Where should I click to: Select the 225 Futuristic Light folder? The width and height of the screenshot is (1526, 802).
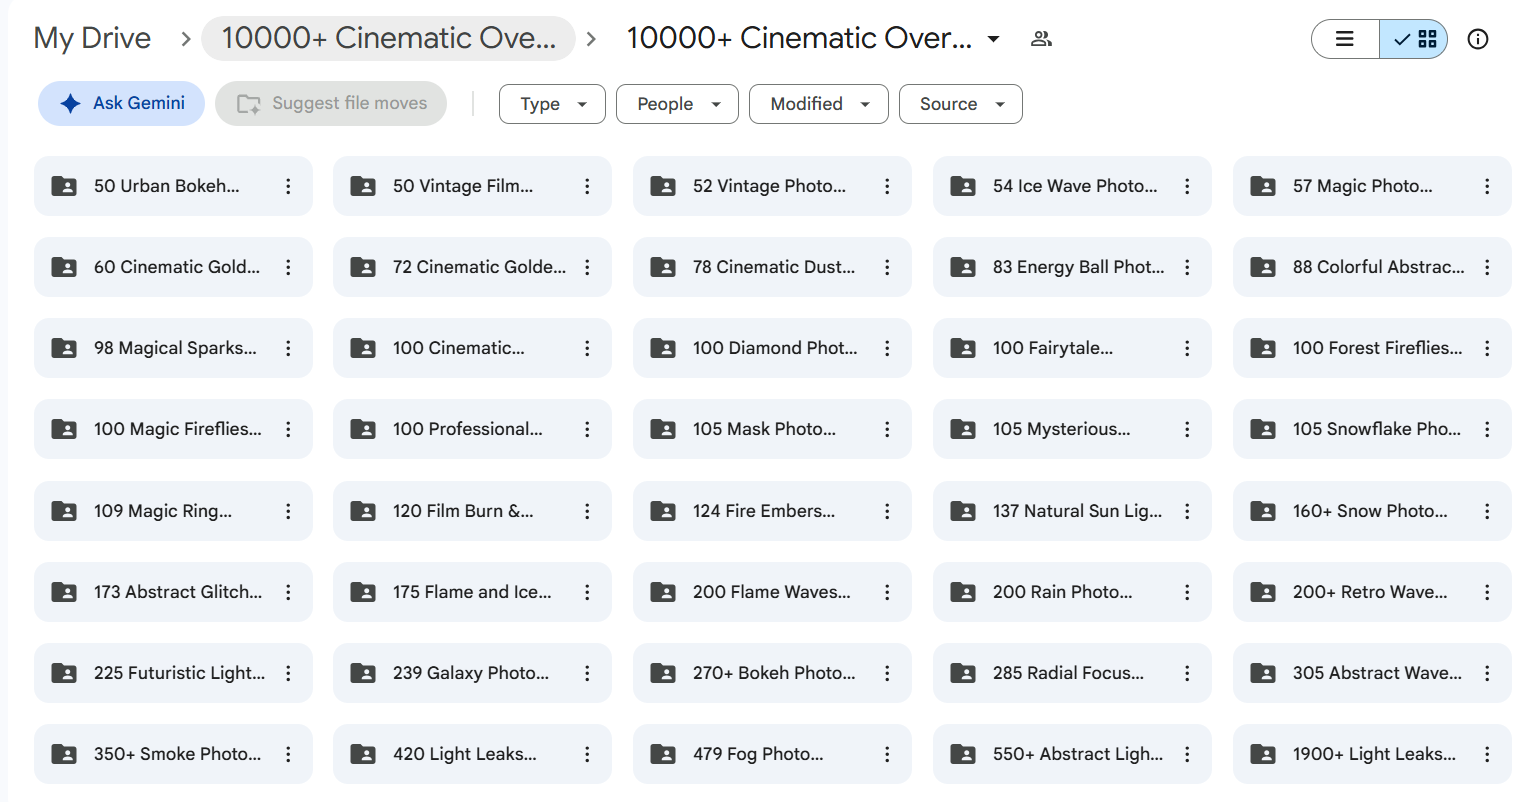point(173,673)
